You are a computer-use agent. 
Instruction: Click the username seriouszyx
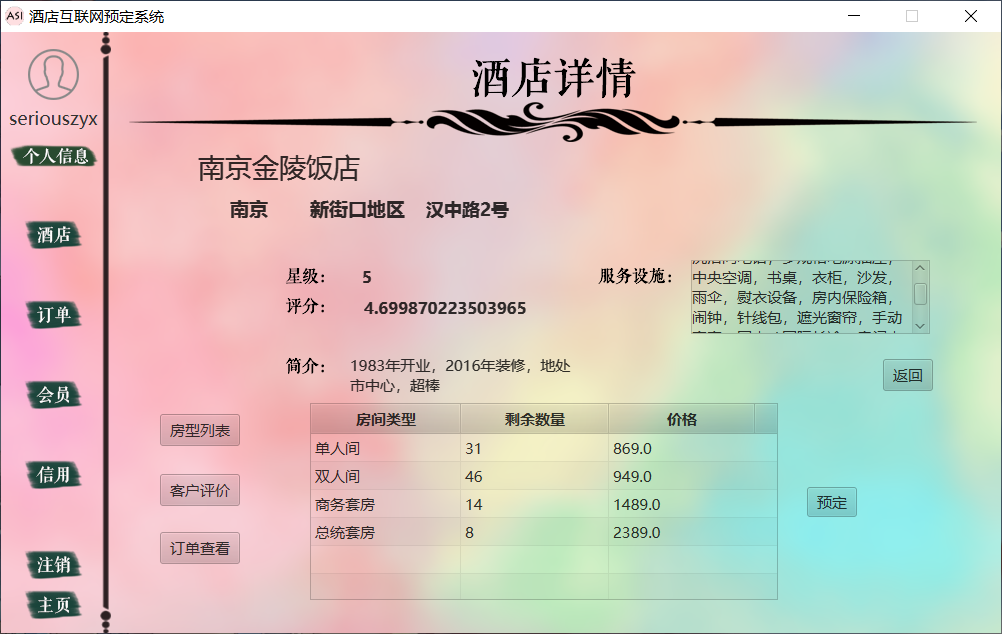pos(54,119)
